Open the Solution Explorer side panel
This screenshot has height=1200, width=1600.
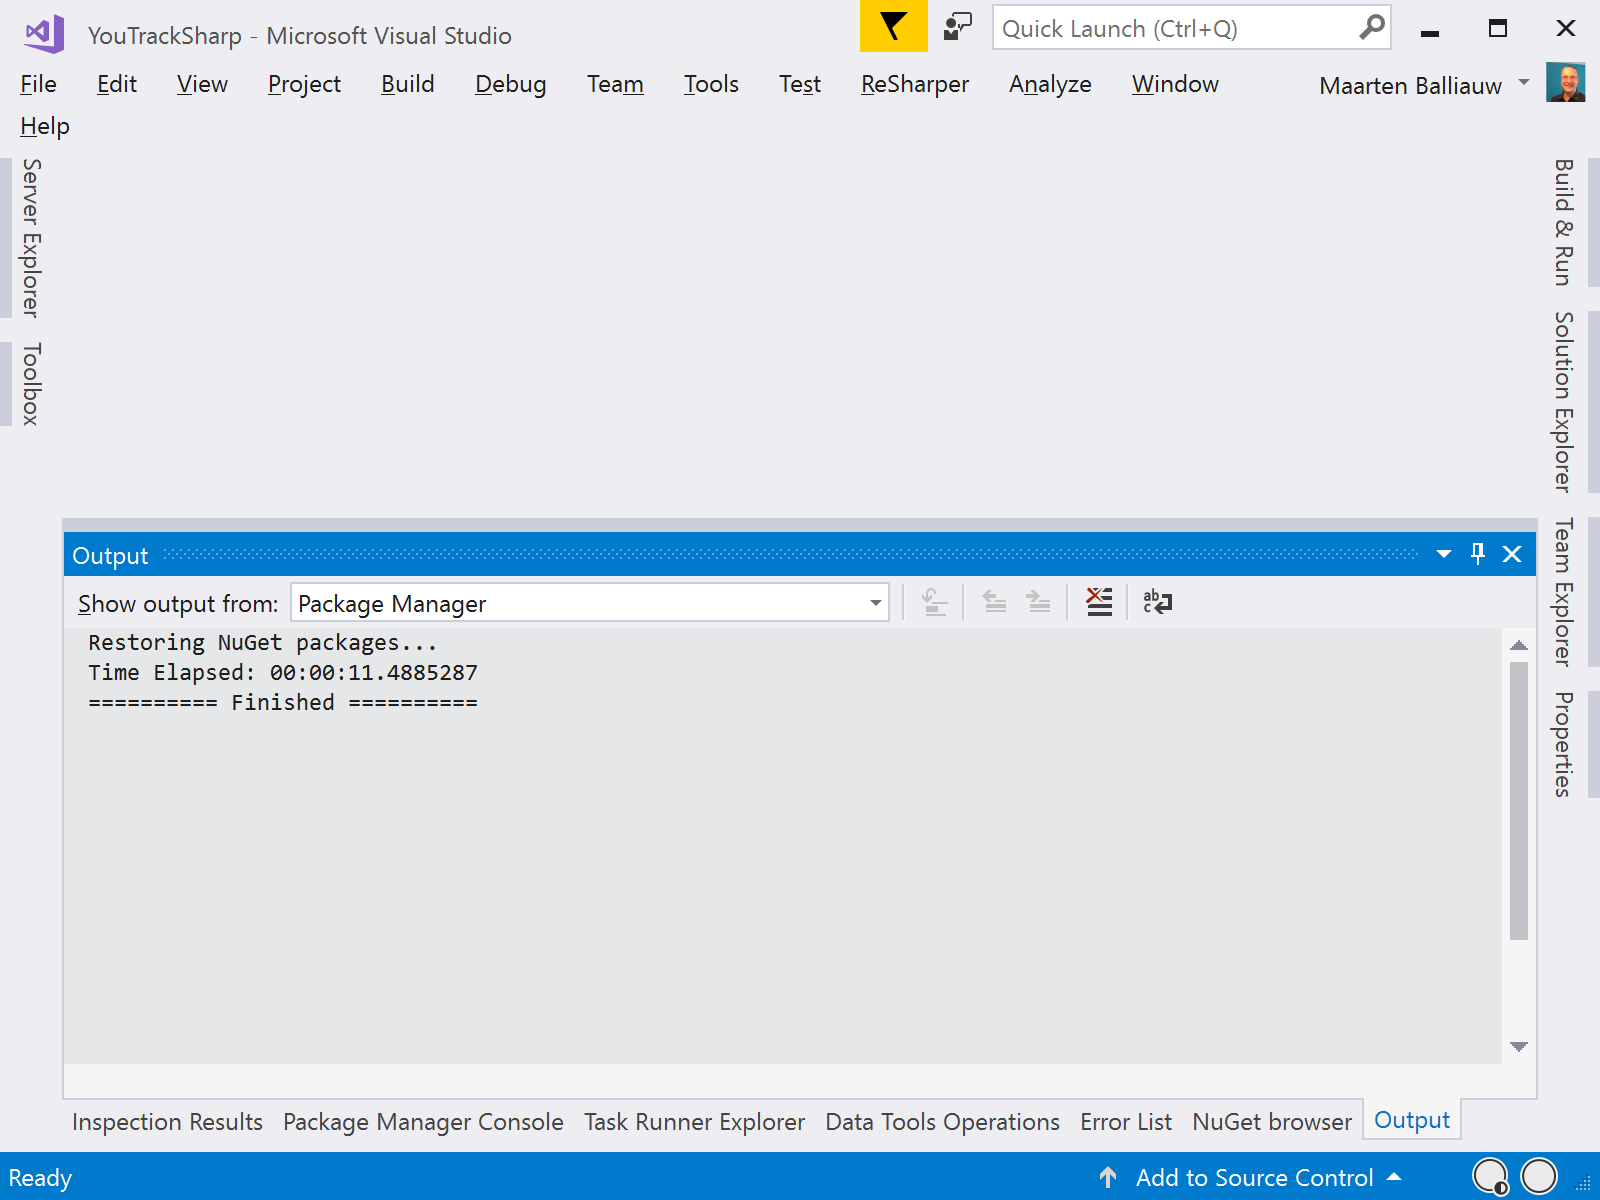[1564, 402]
